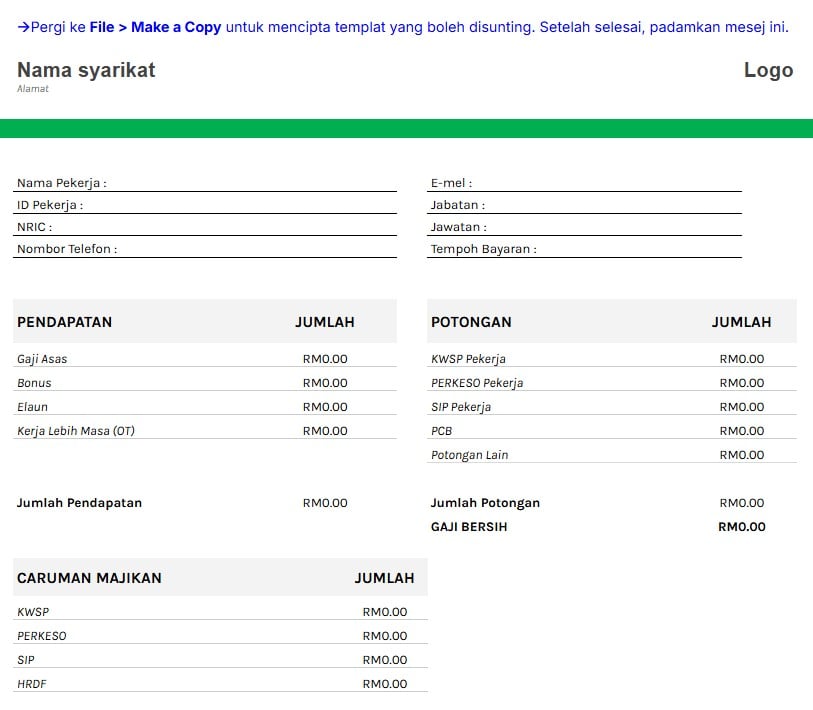This screenshot has height=710, width=813.
Task: Select the JUMLAH header beside POTONGAN
Action: click(741, 322)
